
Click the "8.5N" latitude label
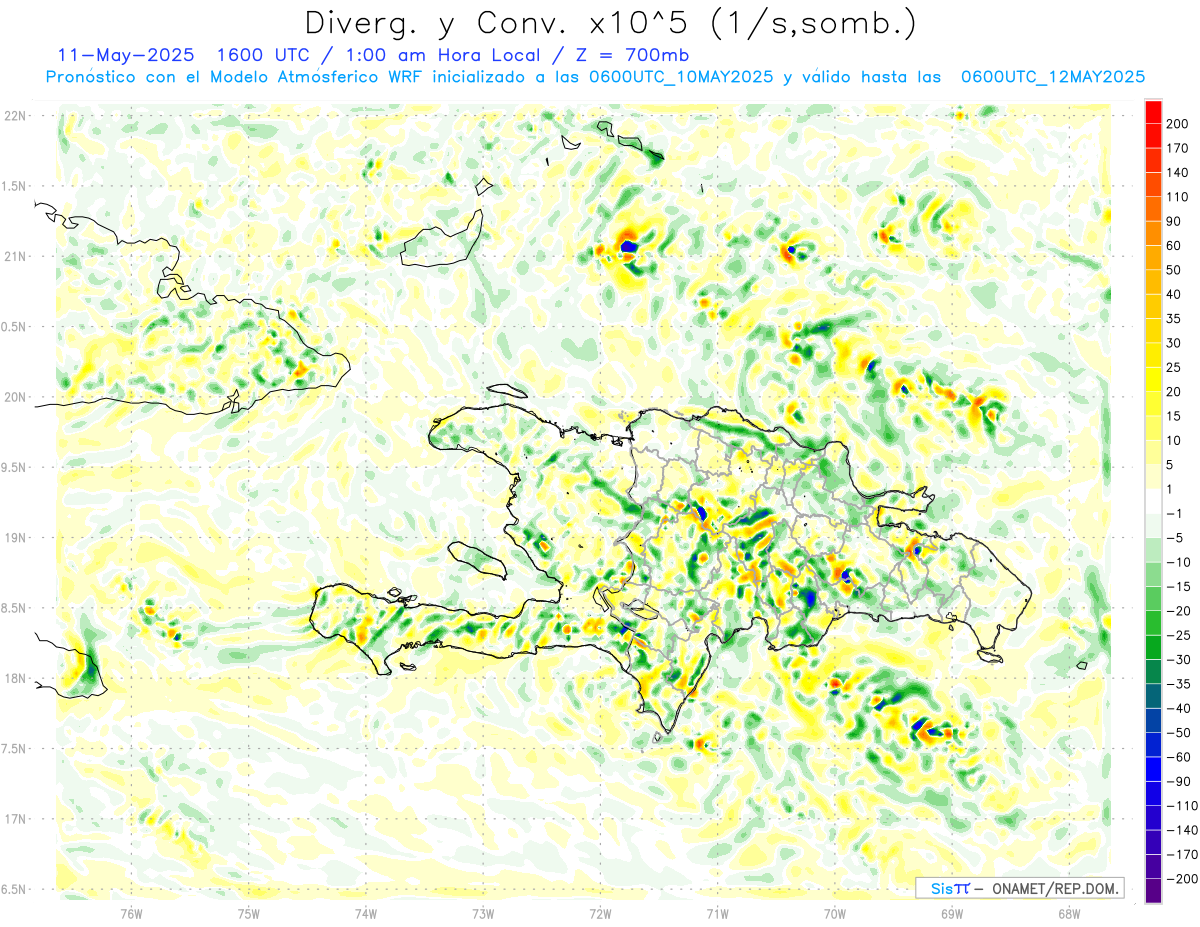13,608
